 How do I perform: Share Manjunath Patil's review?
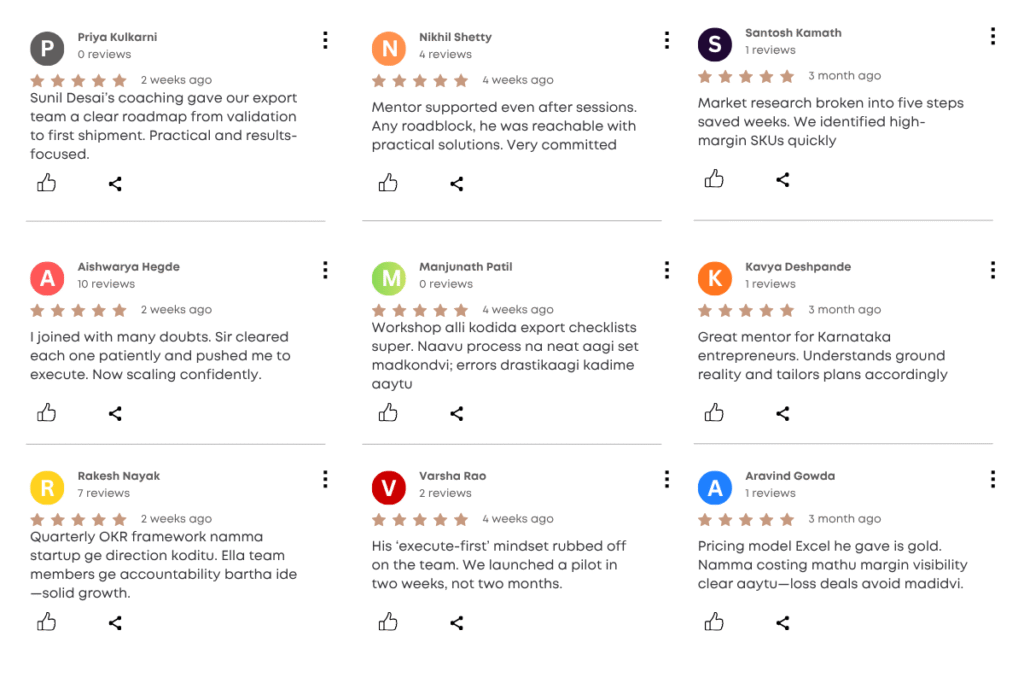coord(457,413)
